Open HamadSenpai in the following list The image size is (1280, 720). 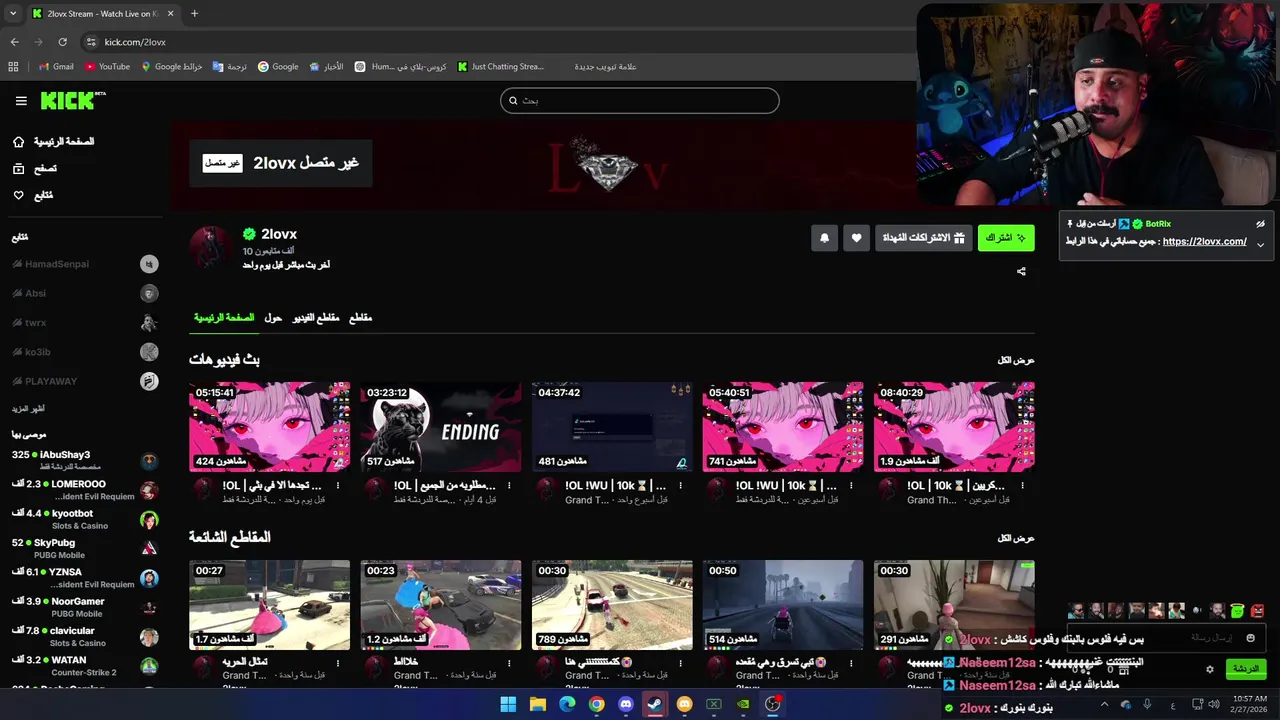coord(85,264)
